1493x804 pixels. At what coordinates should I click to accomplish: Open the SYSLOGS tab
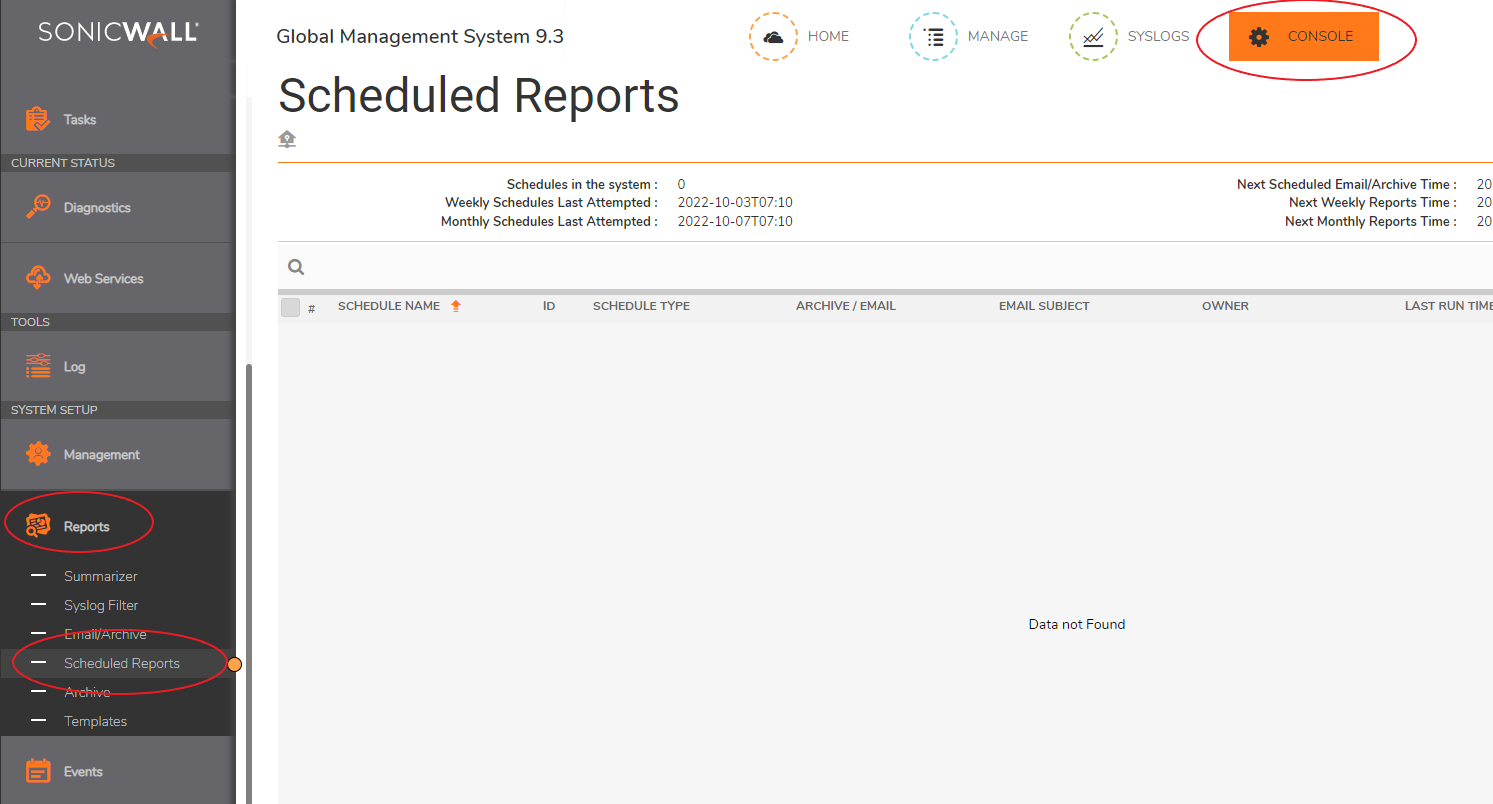pos(1157,37)
